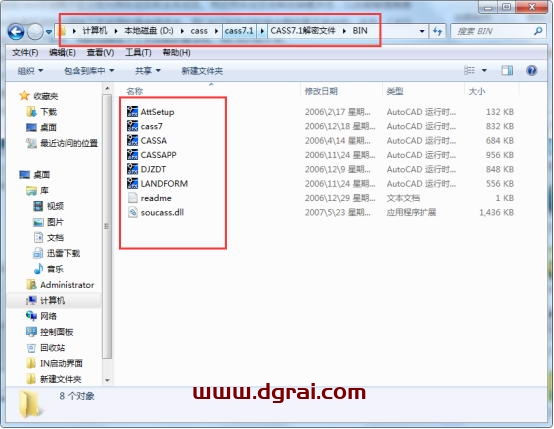Sort by 类型 column header
This screenshot has height=429, width=554.
click(x=395, y=91)
